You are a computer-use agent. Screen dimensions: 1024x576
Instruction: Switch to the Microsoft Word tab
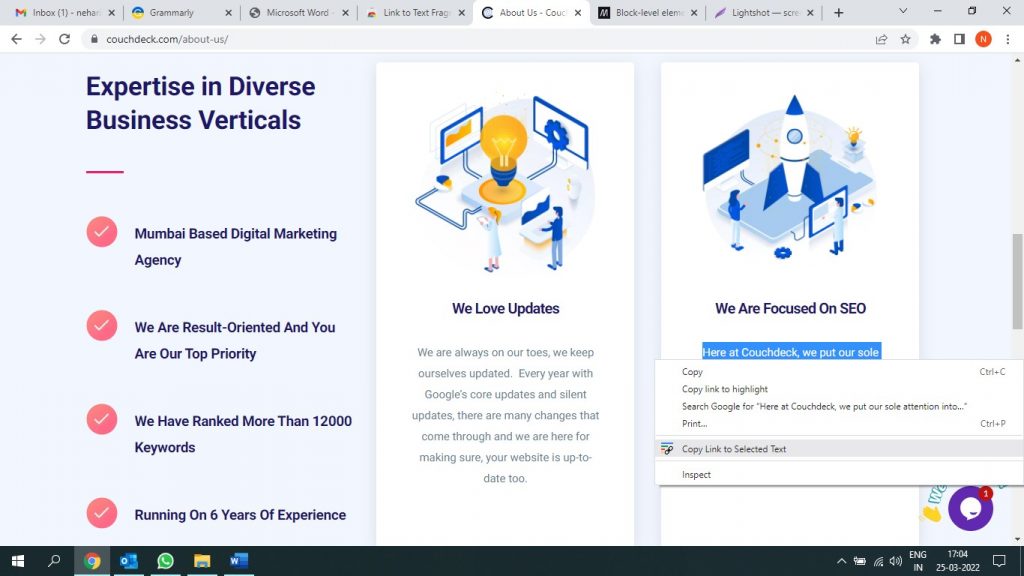(x=298, y=12)
